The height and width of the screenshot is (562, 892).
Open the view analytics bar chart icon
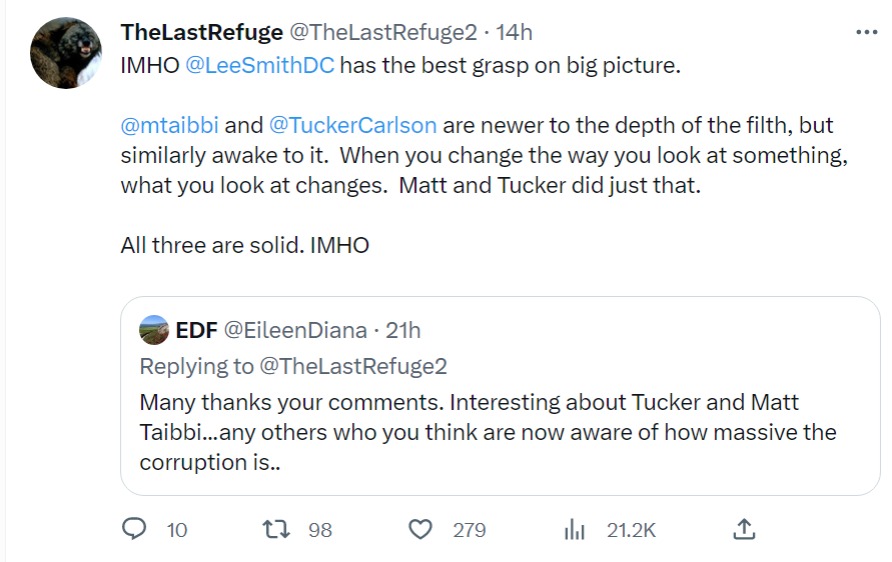(x=574, y=529)
